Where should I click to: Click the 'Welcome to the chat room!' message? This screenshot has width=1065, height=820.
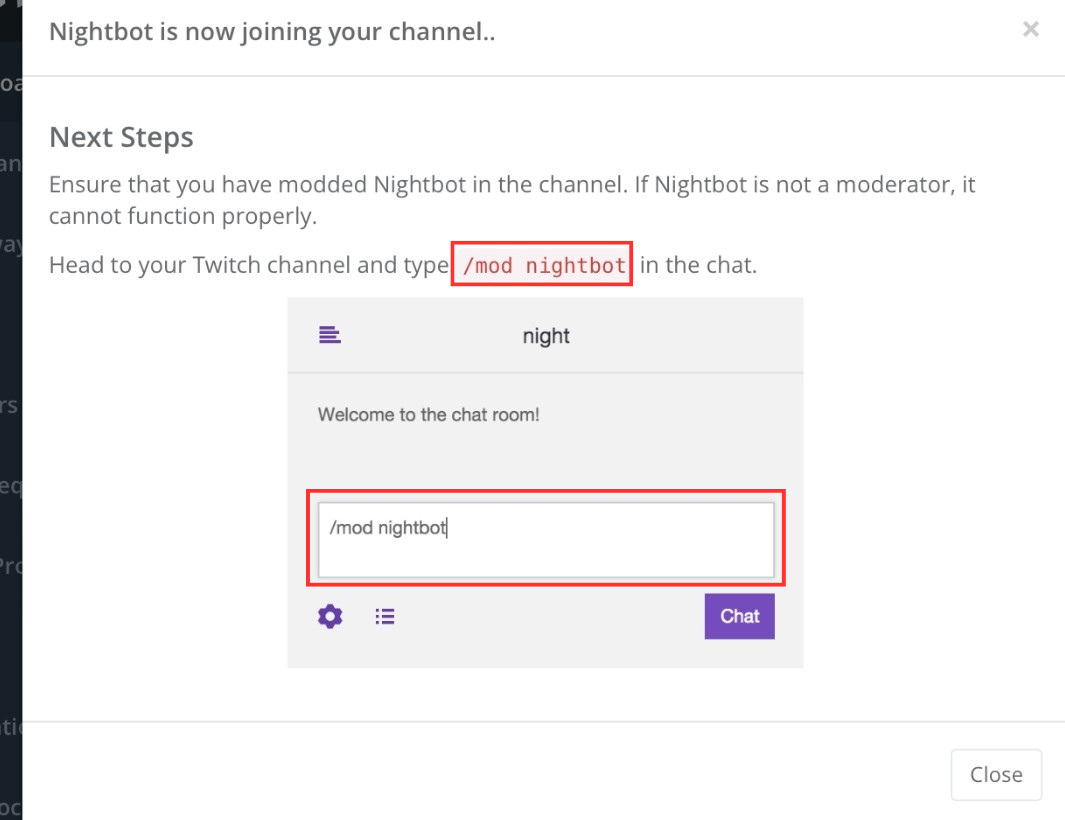coord(429,414)
